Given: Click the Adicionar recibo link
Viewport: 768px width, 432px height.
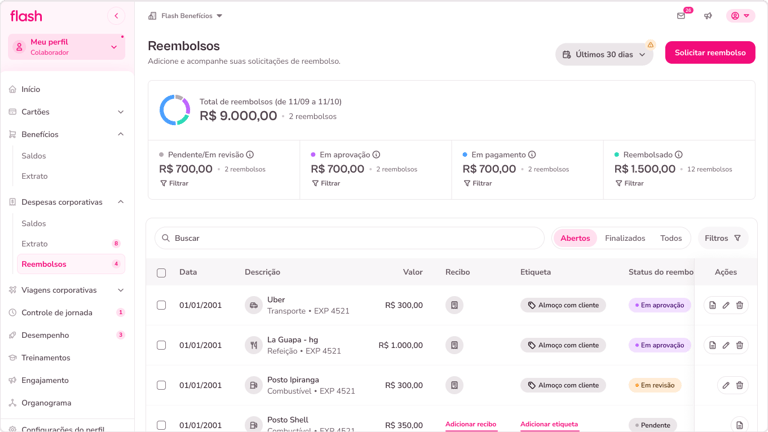Looking at the screenshot, I should coord(471,424).
